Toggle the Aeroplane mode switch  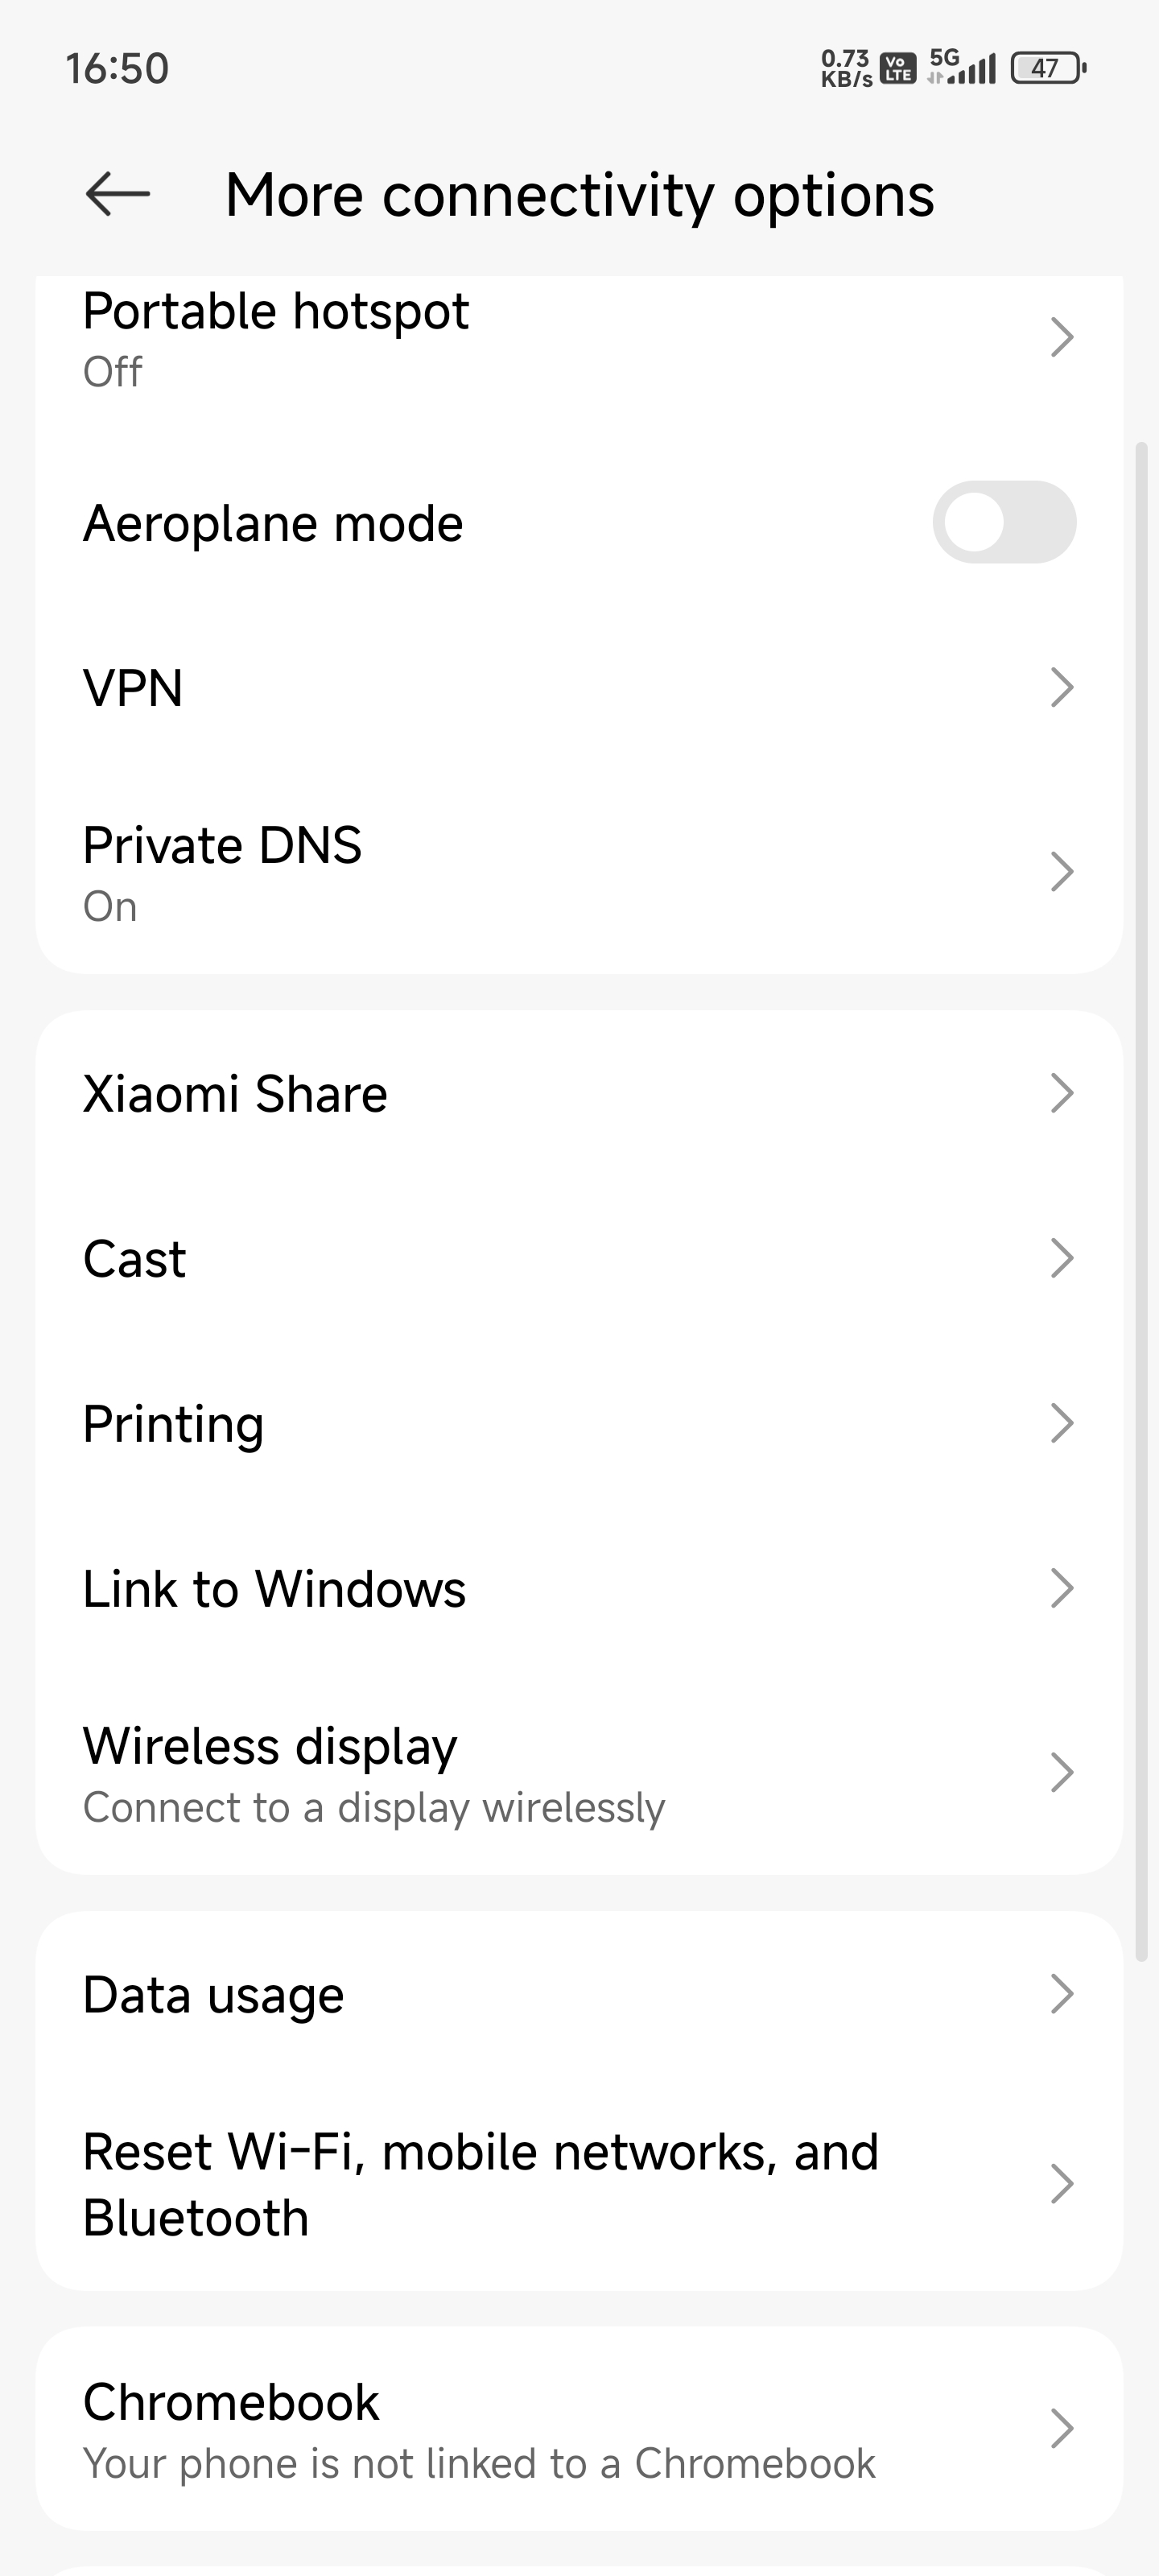[1004, 522]
